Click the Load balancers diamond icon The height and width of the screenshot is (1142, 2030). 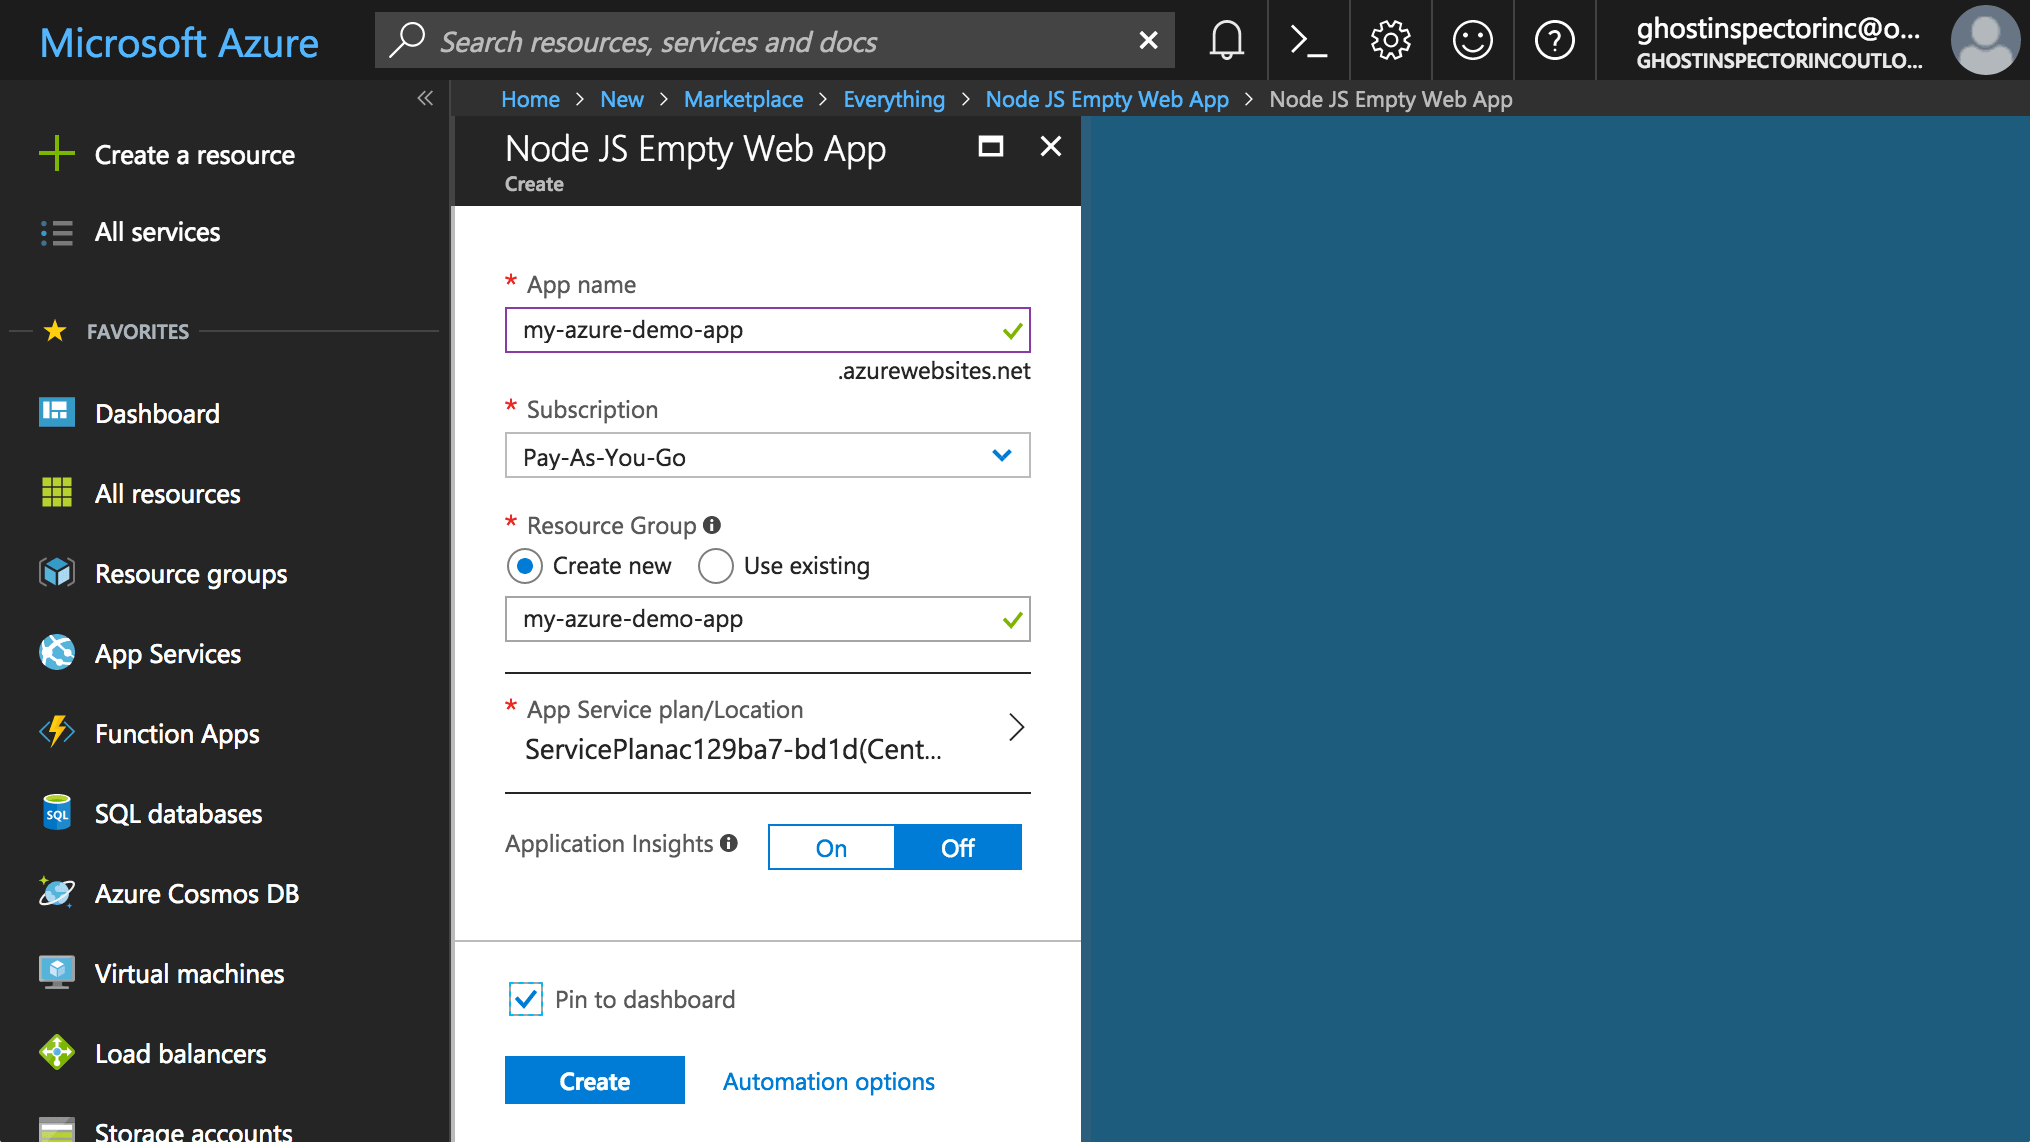pyautogui.click(x=57, y=1052)
